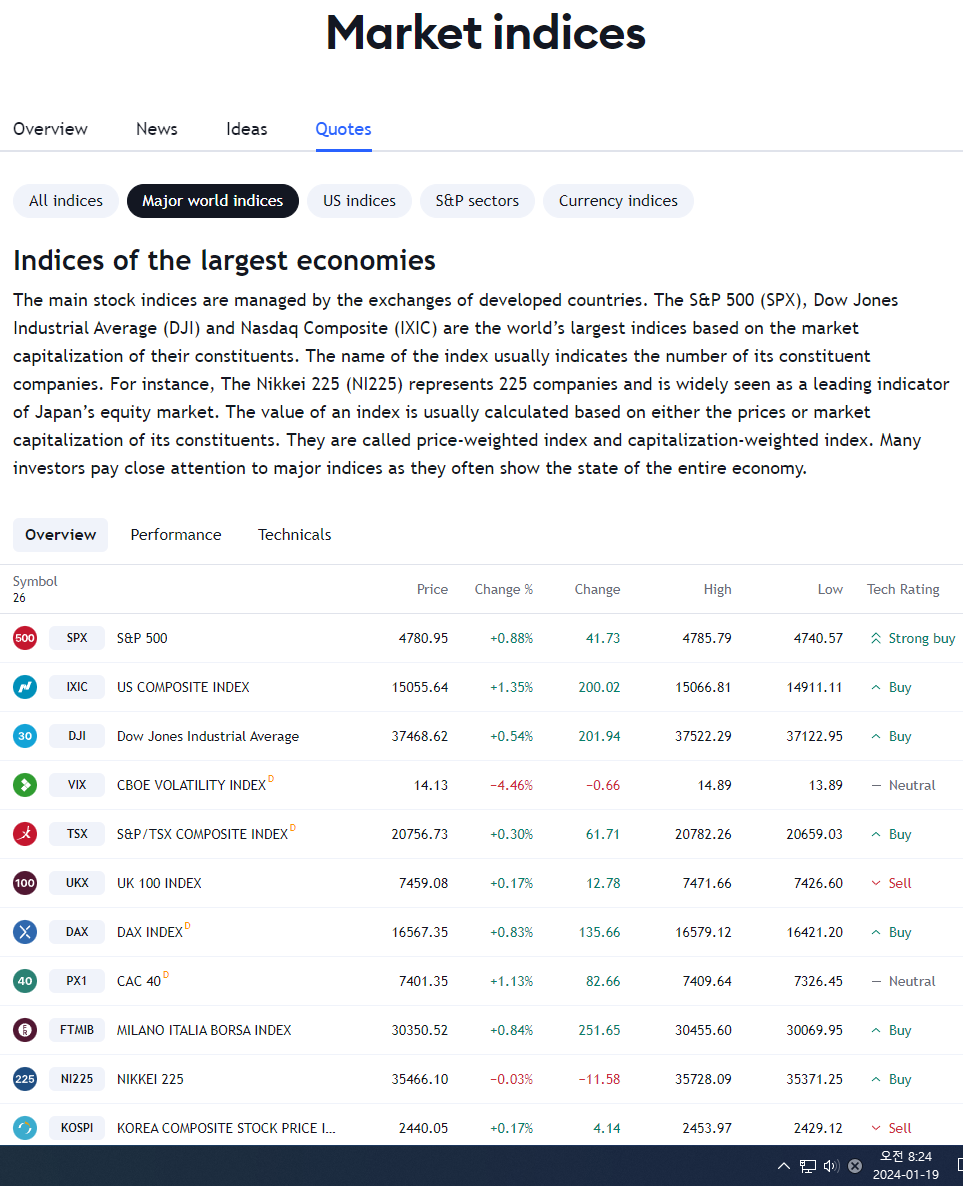Open the PX1 ticker badge

pos(77,981)
